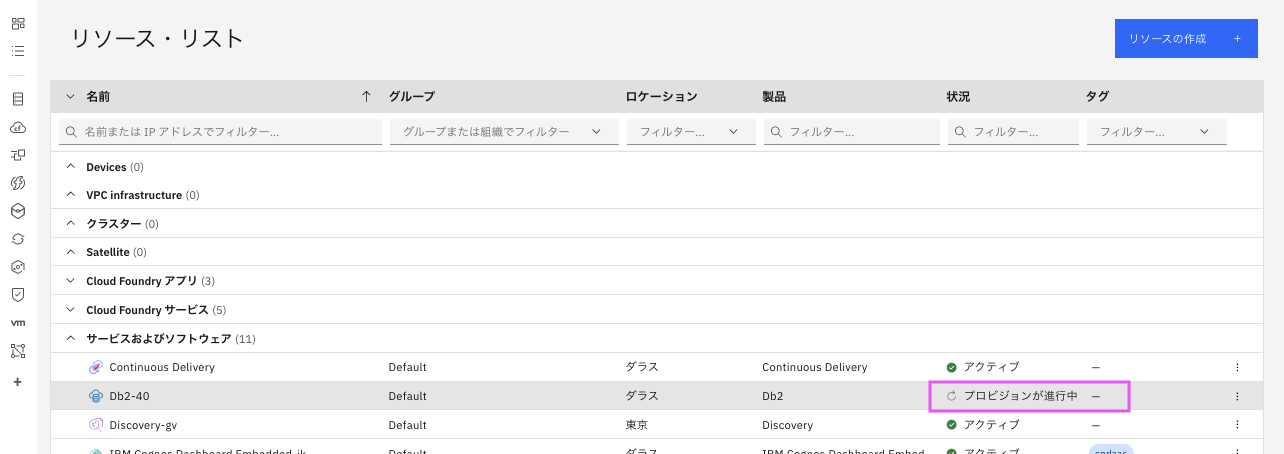Screen dimensions: 1284x454
Task: Open the Kubernetes cube icon in sidebar
Action: (18, 211)
